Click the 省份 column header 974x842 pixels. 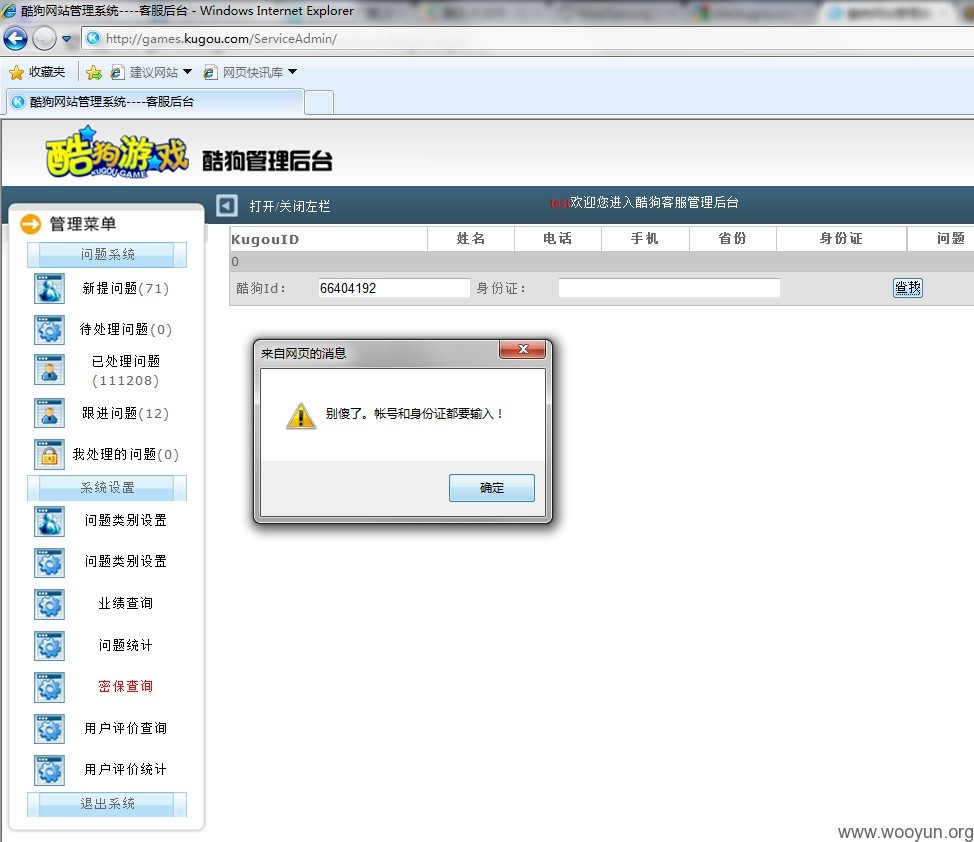(732, 239)
